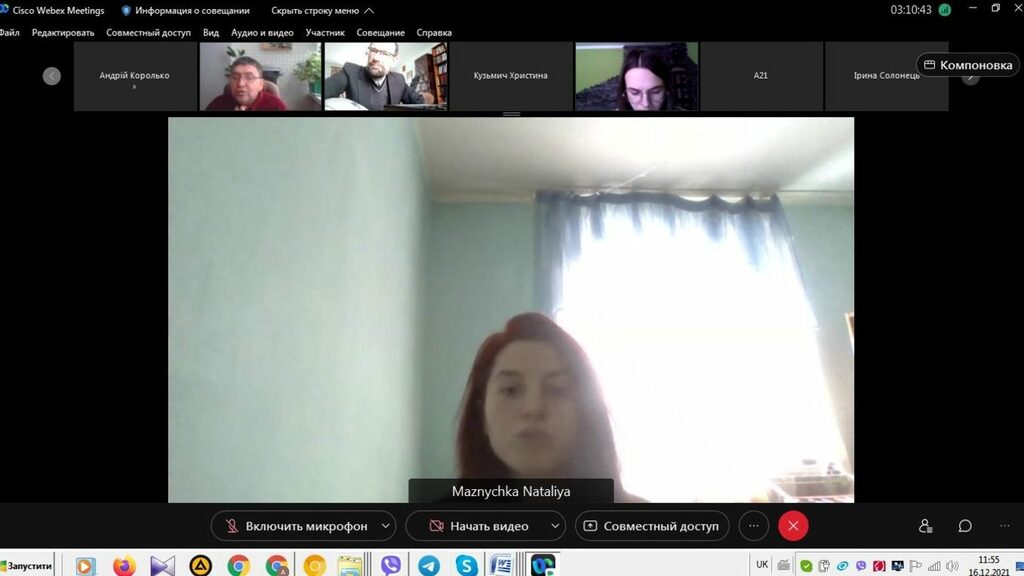Click the red leave meeting button

(793, 526)
